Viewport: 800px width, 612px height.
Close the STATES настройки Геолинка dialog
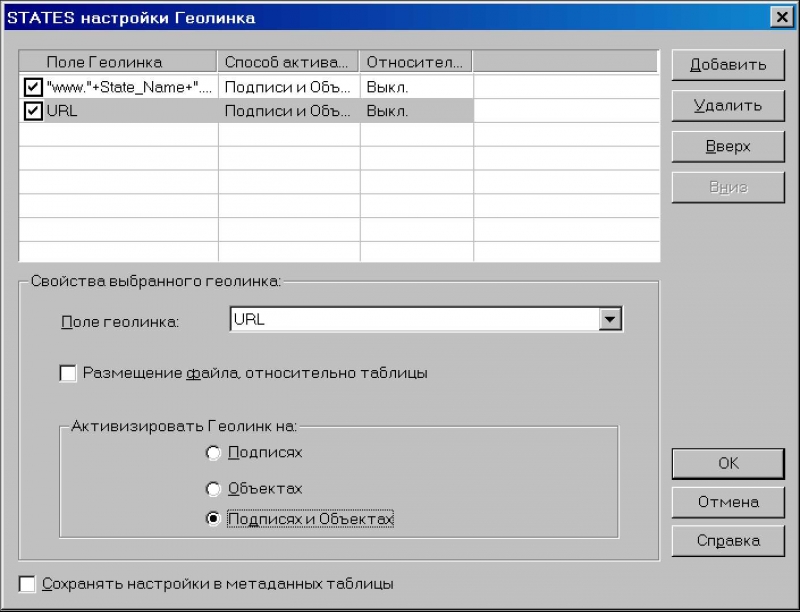pos(782,17)
